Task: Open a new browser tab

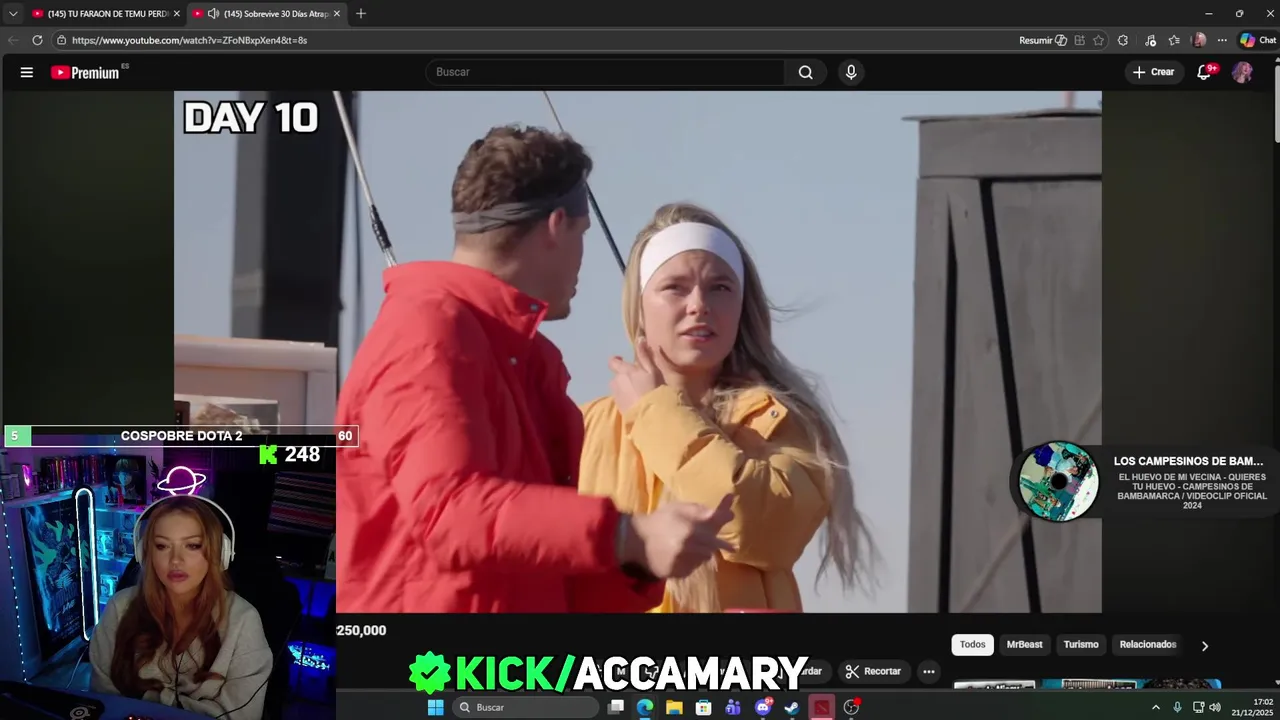Action: tap(361, 14)
